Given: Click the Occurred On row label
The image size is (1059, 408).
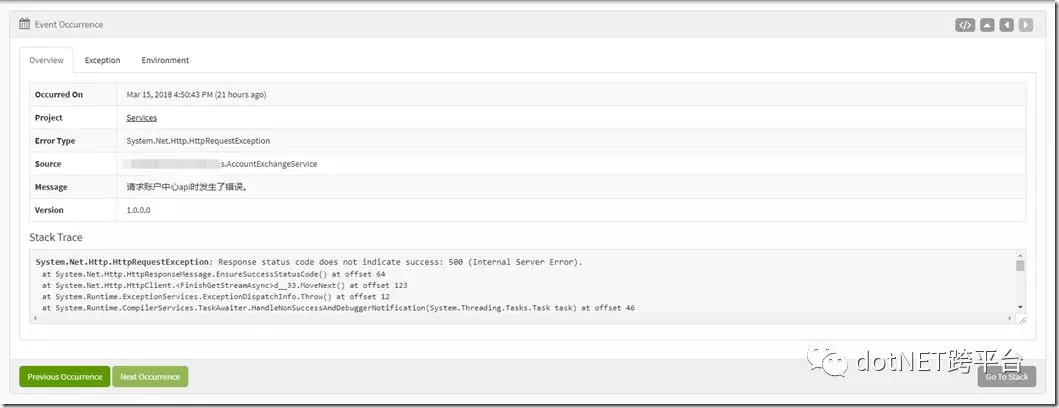Looking at the screenshot, I should 59,95.
